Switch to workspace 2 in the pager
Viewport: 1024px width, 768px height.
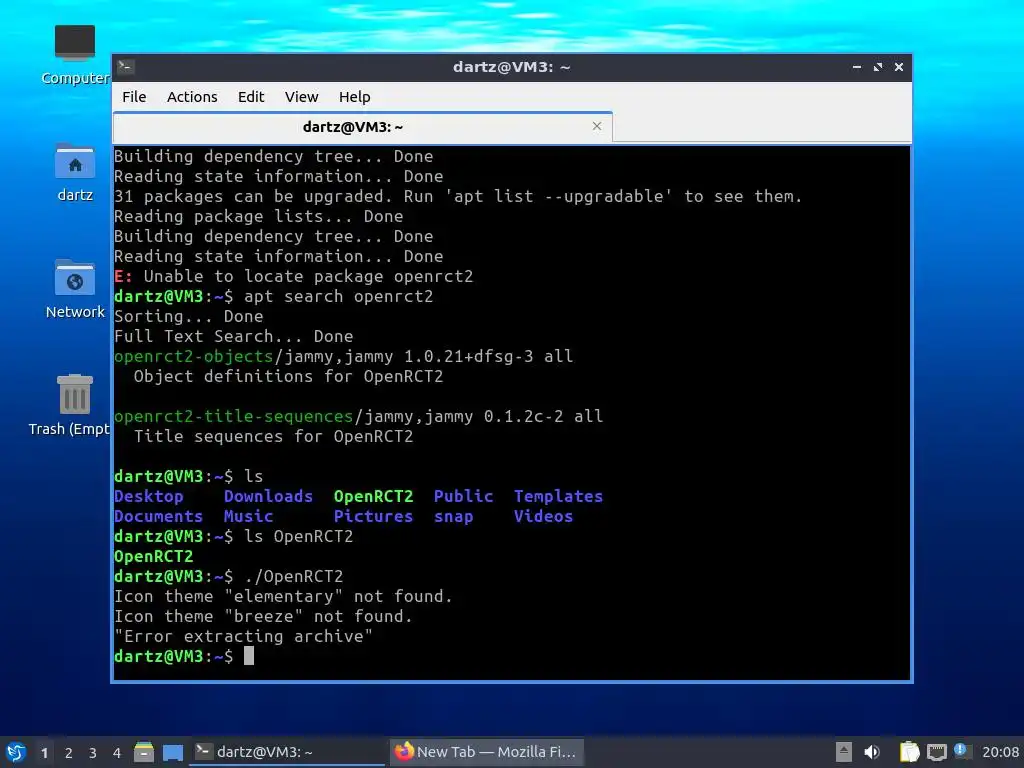tap(69, 753)
